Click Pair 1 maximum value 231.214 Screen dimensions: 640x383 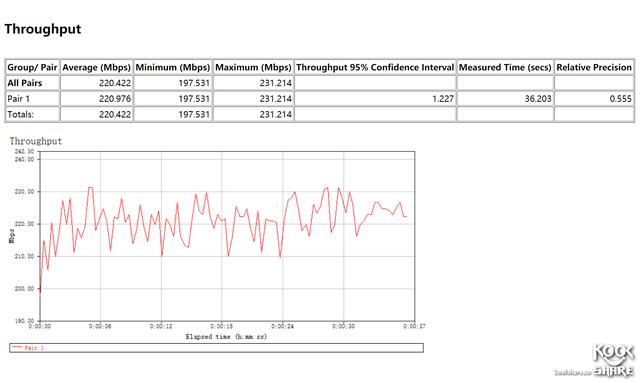tap(276, 98)
